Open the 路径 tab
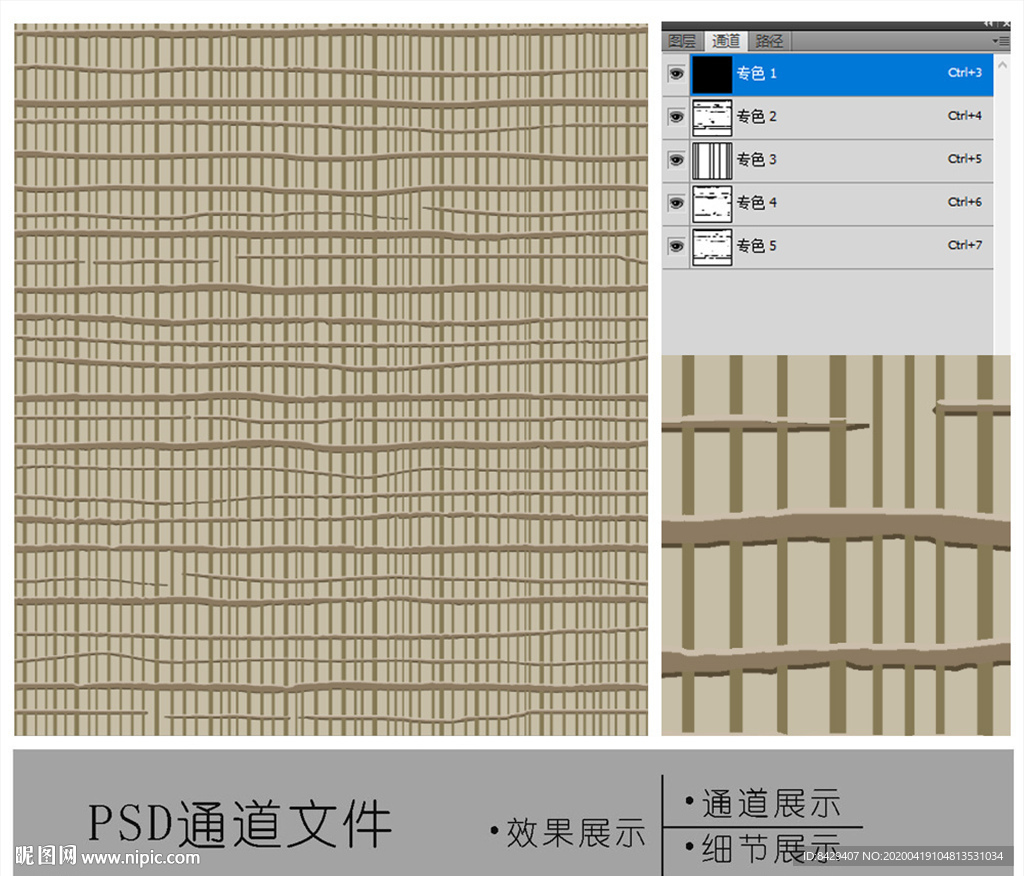 769,41
